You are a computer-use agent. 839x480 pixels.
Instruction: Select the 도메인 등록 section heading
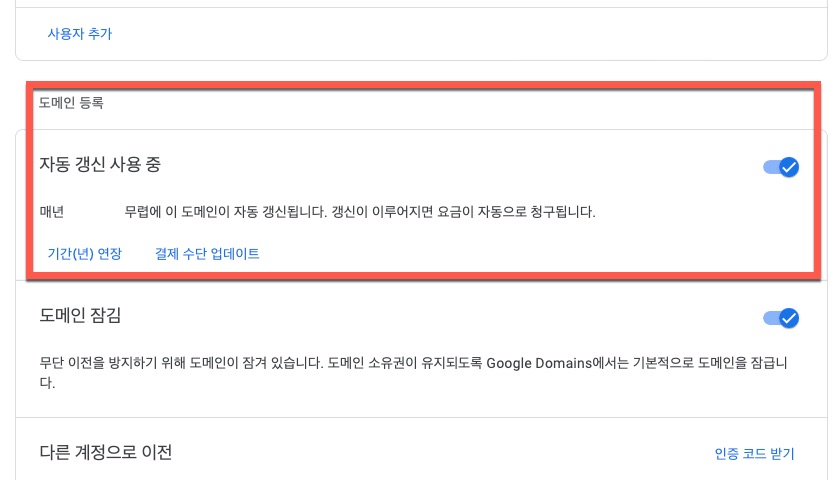tap(71, 103)
